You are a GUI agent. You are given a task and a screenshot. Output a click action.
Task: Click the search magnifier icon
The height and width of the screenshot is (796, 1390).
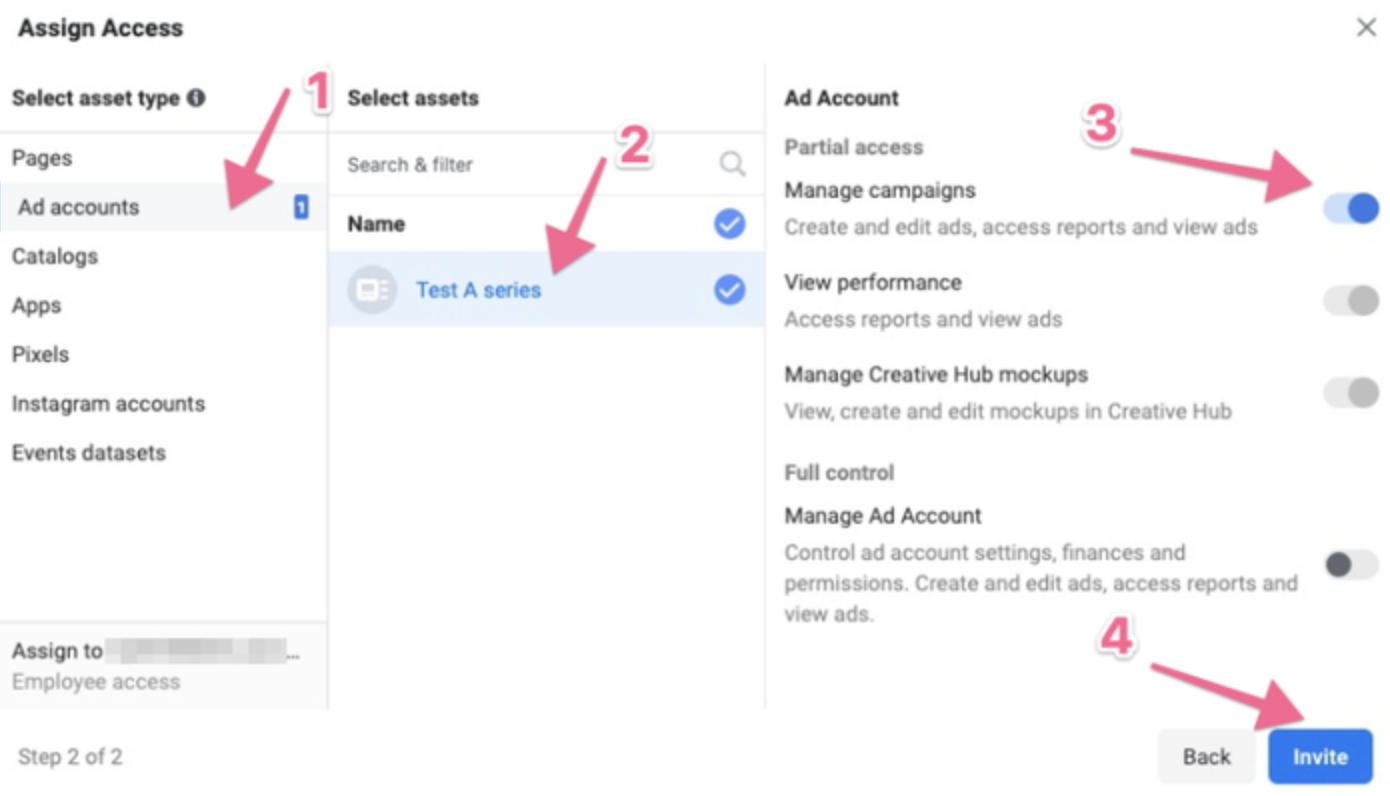coord(732,164)
